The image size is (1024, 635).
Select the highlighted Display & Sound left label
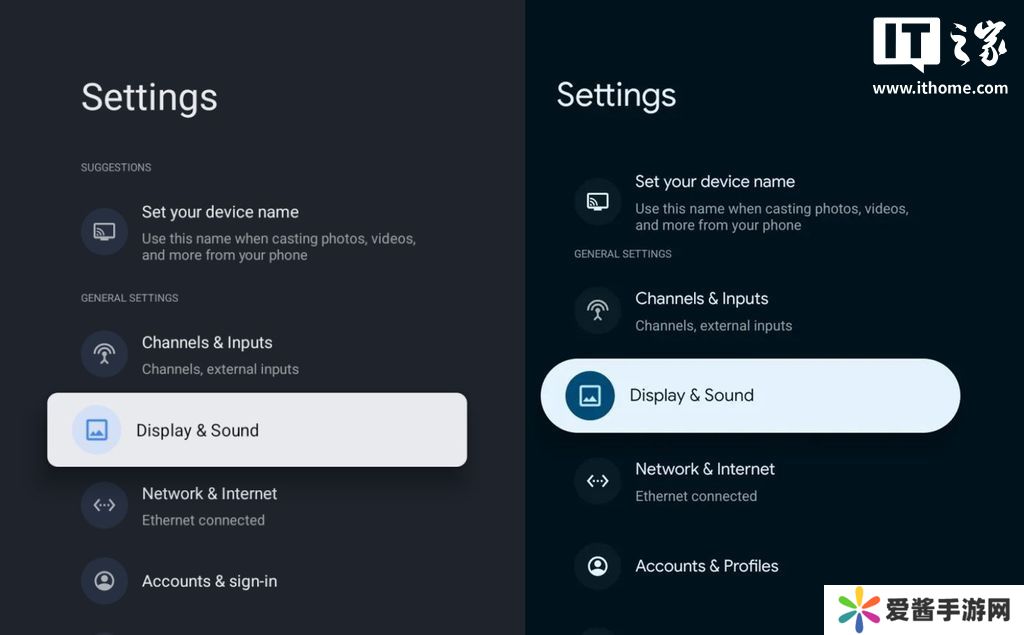197,430
